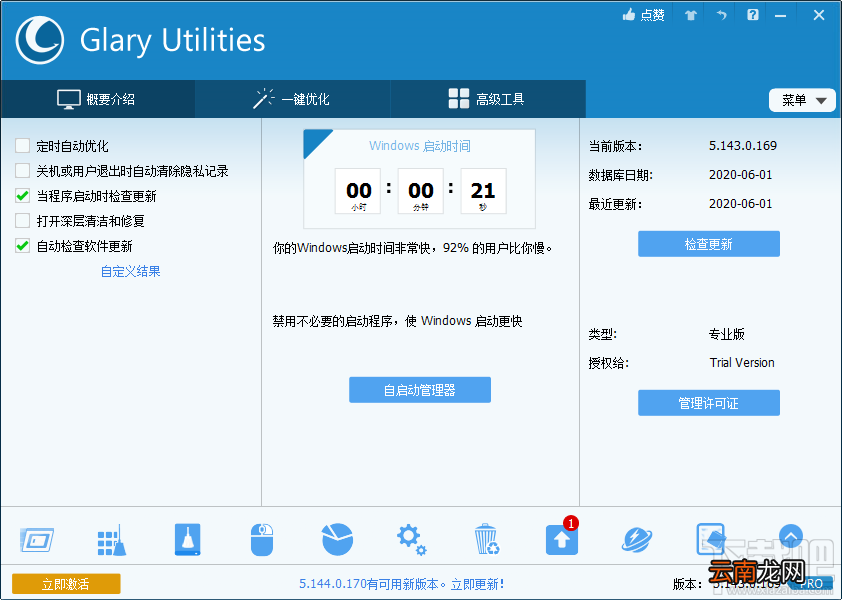Viewport: 842px width, 600px height.
Task: Click the undo arrow icon in title bar
Action: pos(722,15)
